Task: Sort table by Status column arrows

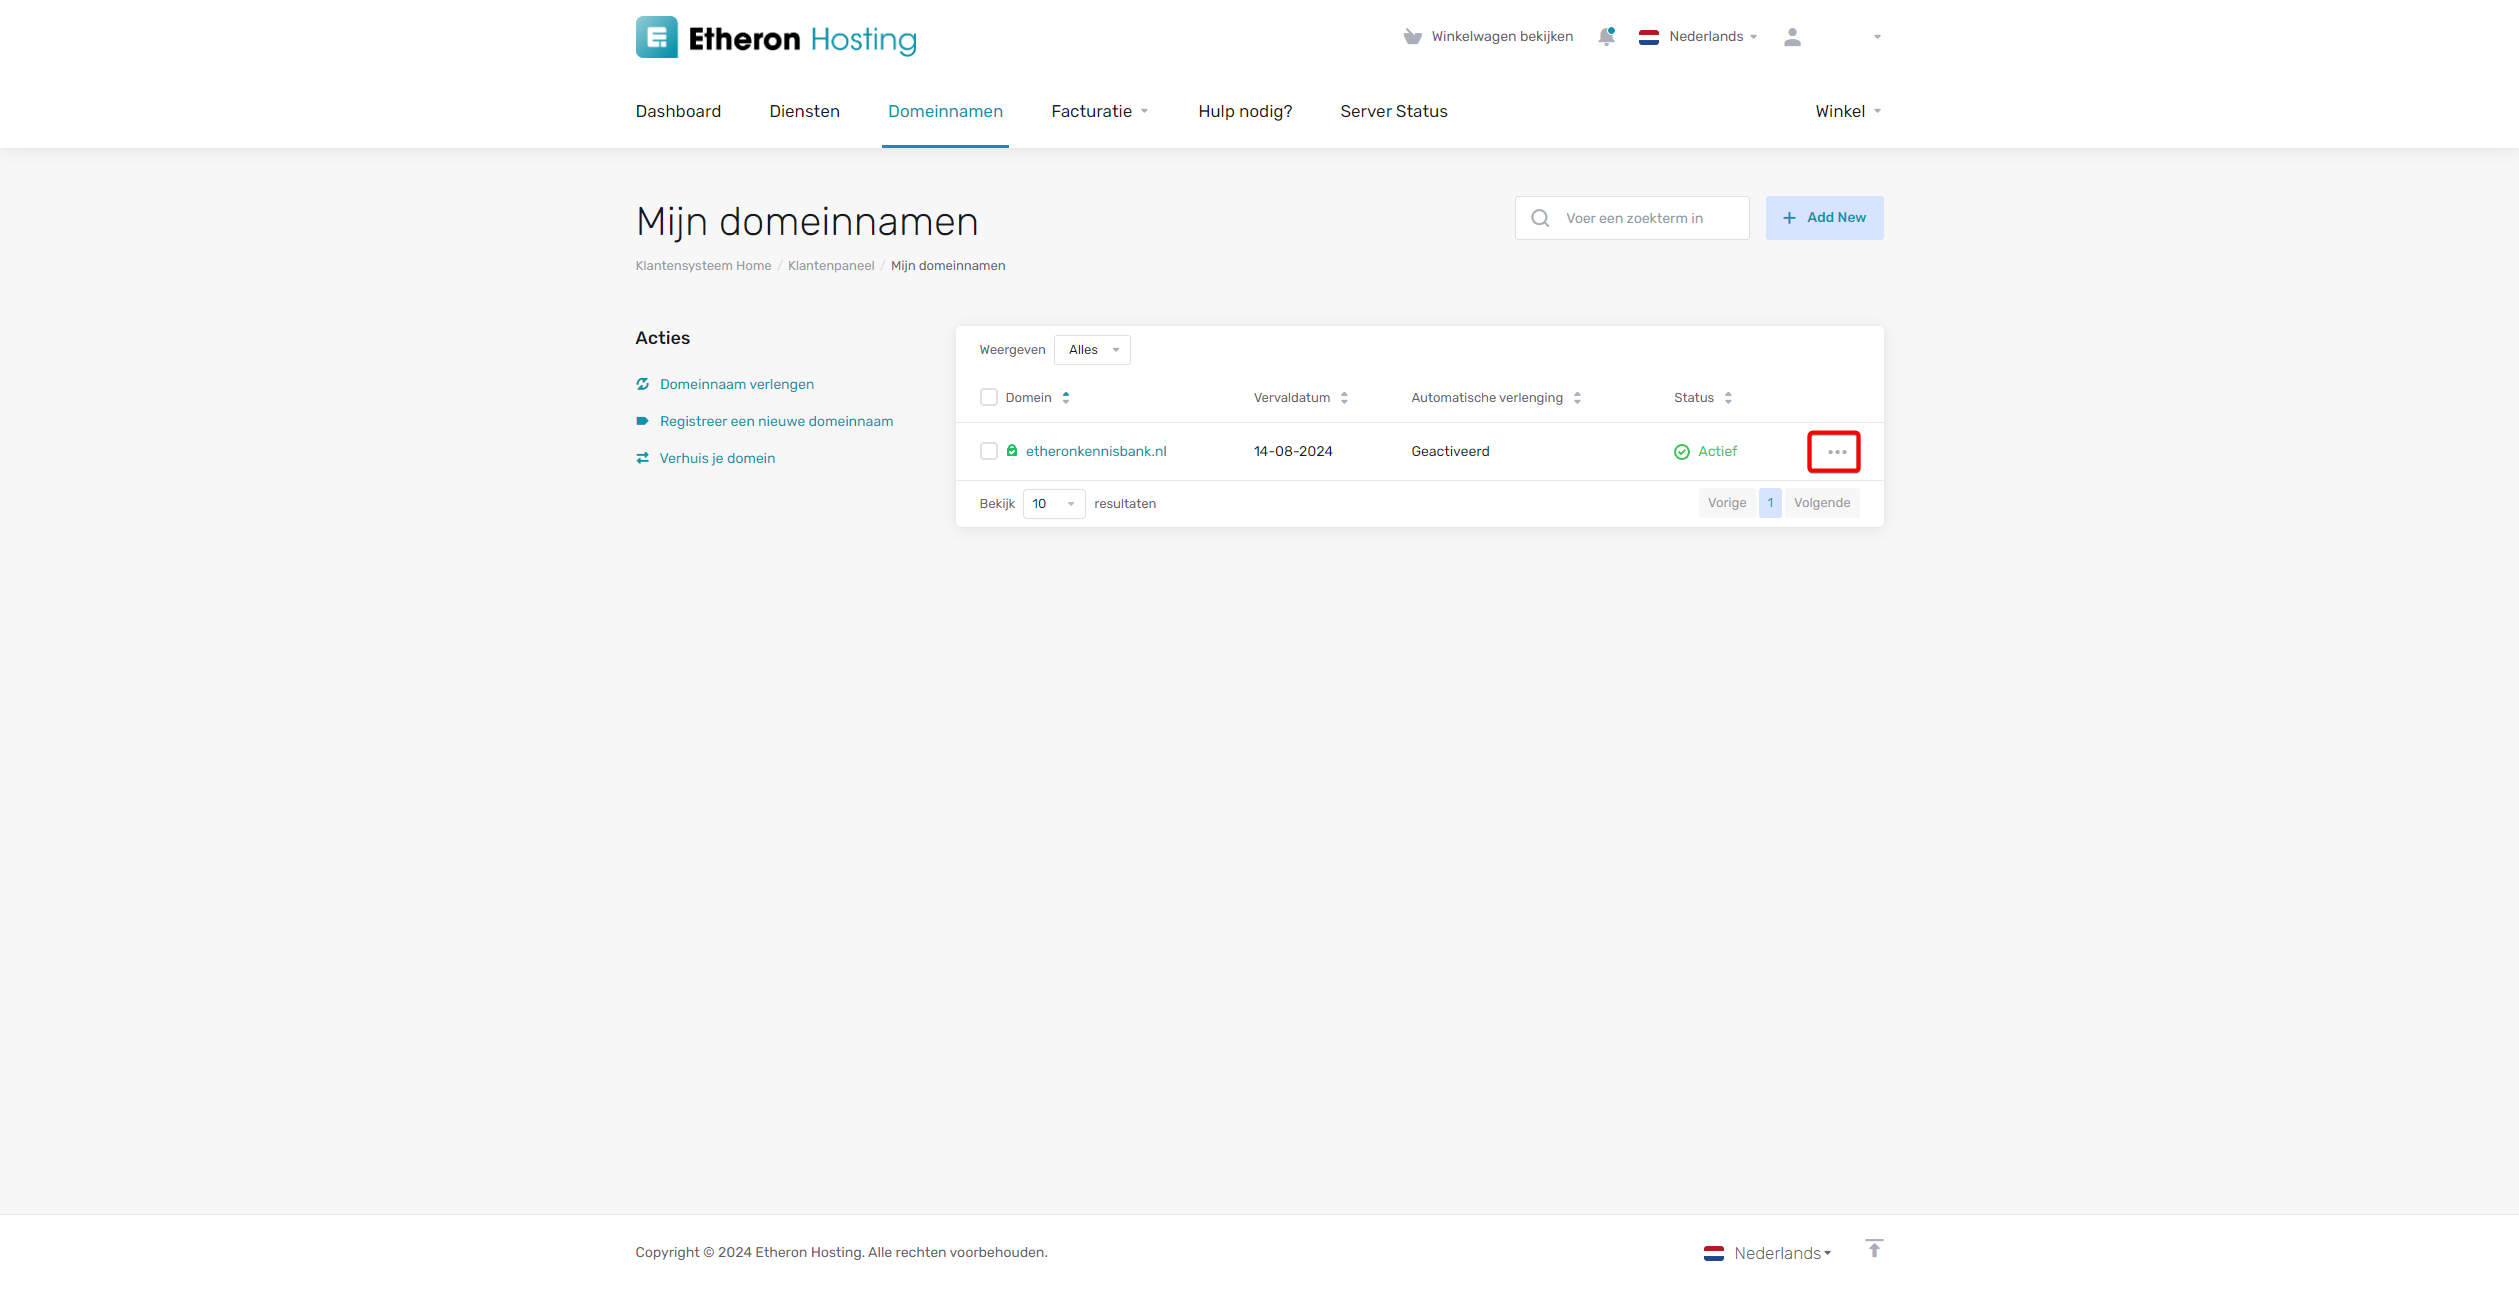Action: point(1728,398)
